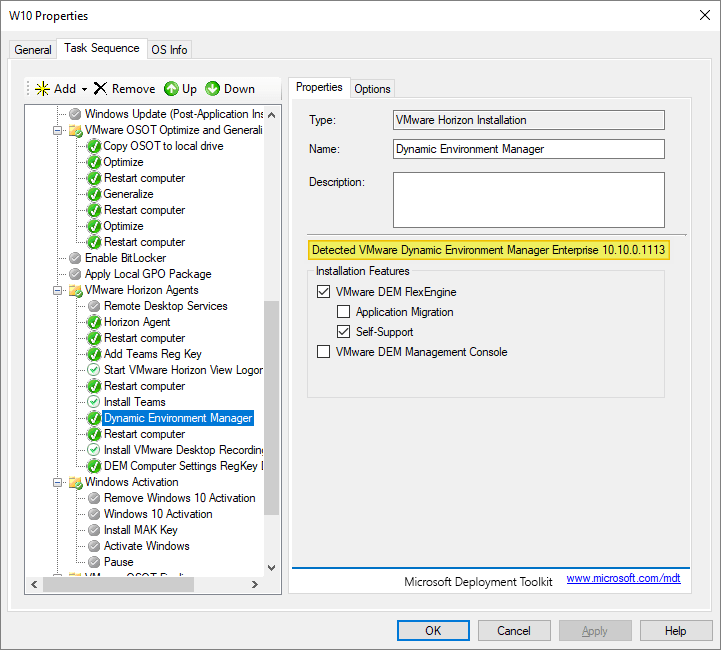The image size is (721, 650).
Task: Collapse the VMware Horizon Agents group
Action: tap(57, 290)
